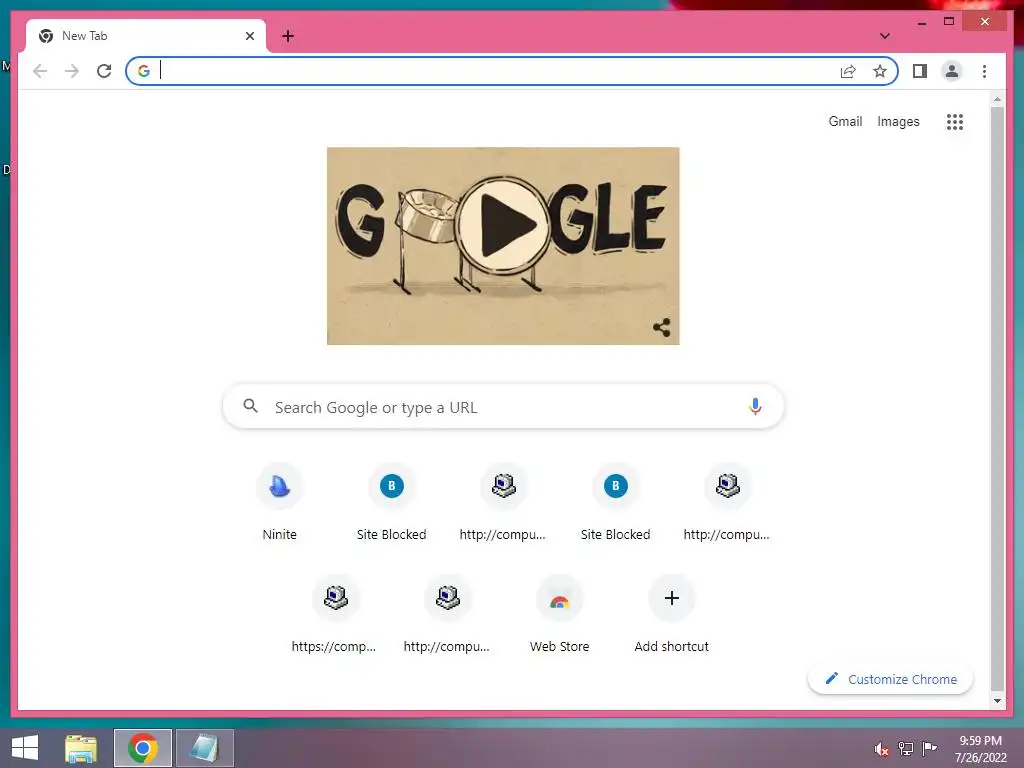Open the profile avatar menu
Image resolution: width=1024 pixels, height=768 pixels.
click(952, 71)
